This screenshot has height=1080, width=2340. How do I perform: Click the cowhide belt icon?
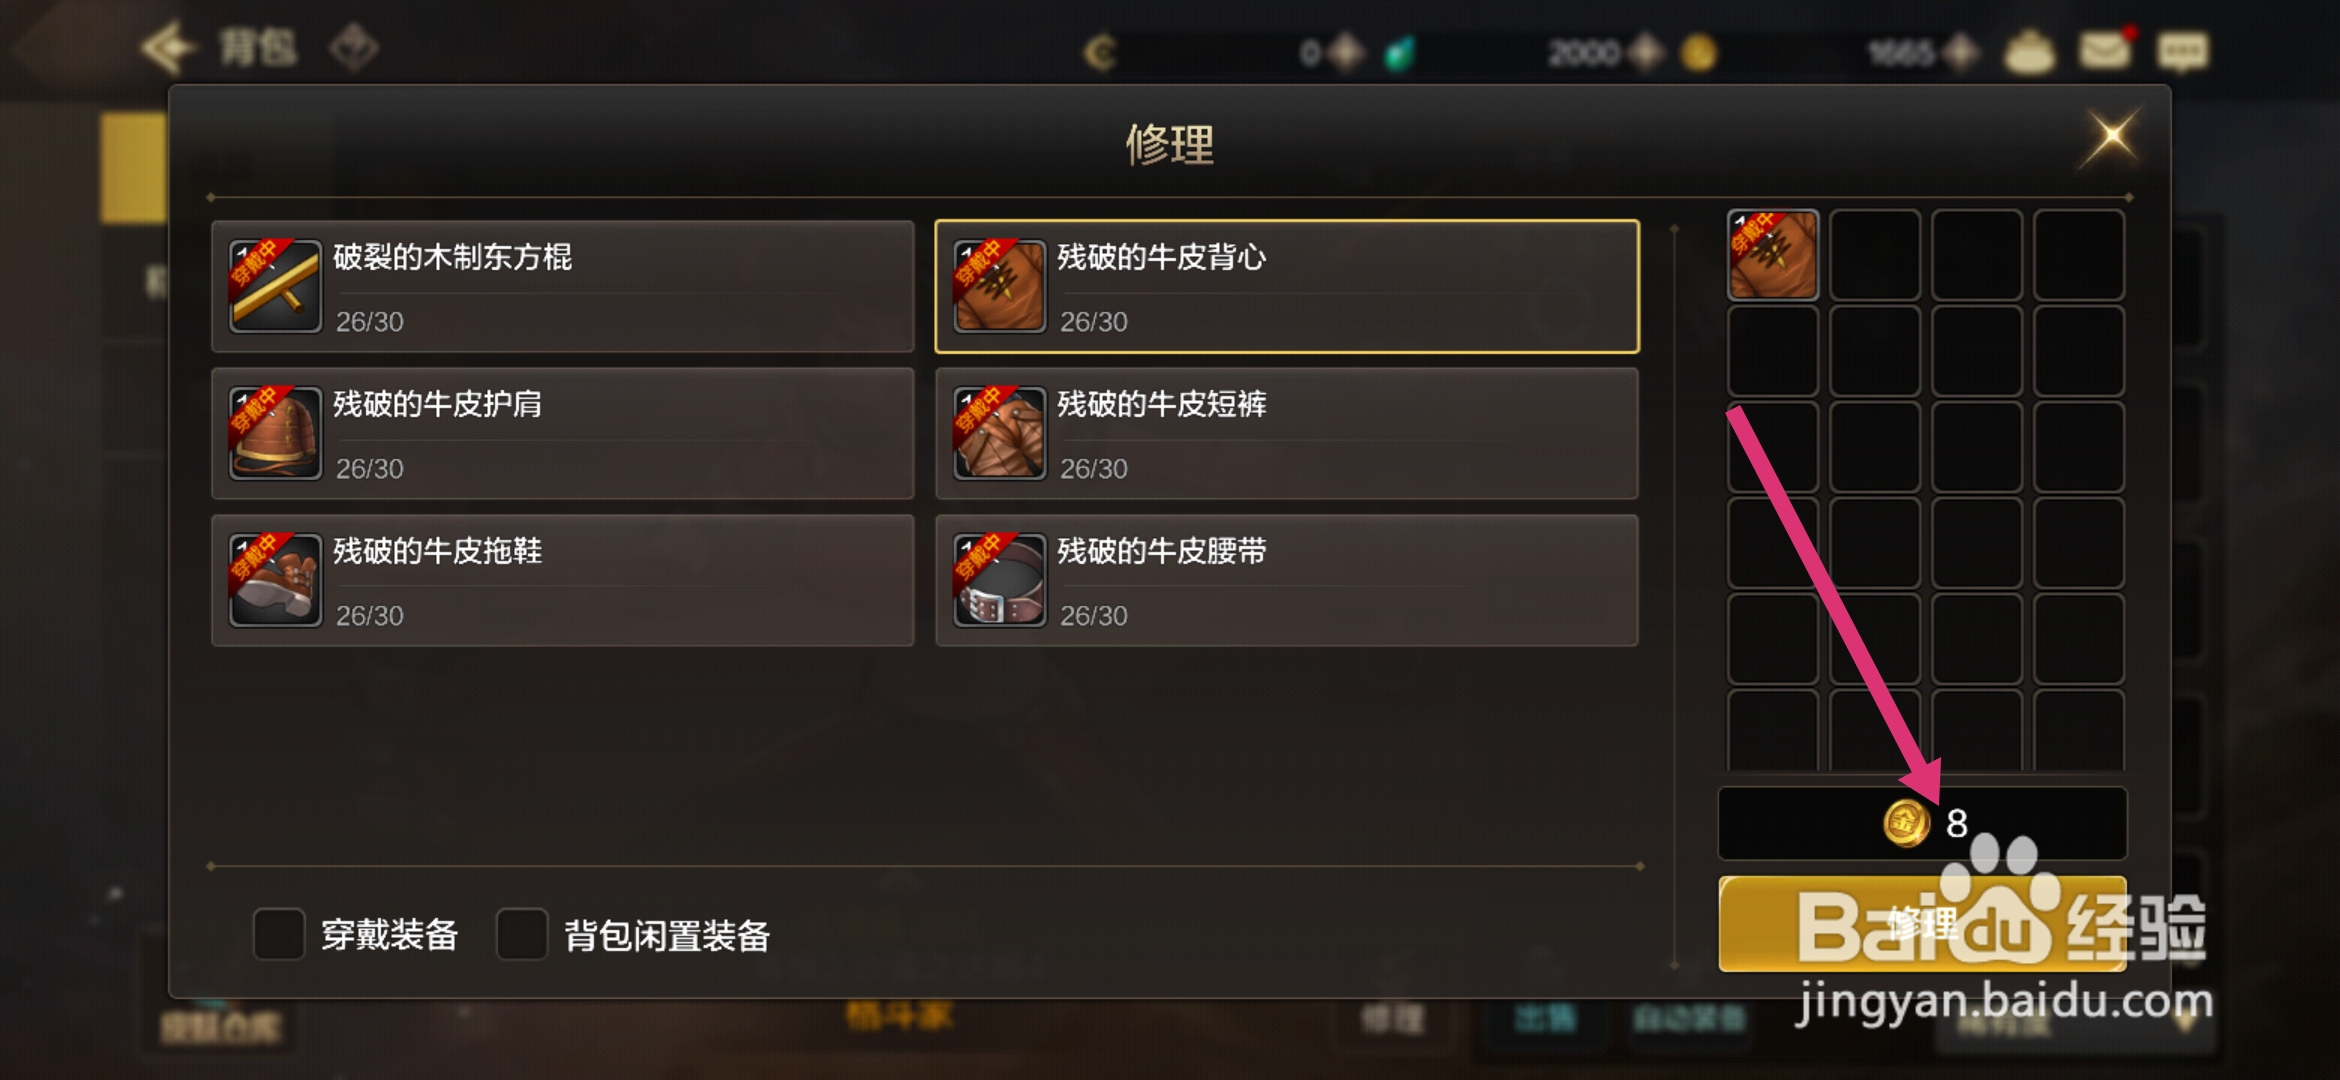(x=999, y=580)
